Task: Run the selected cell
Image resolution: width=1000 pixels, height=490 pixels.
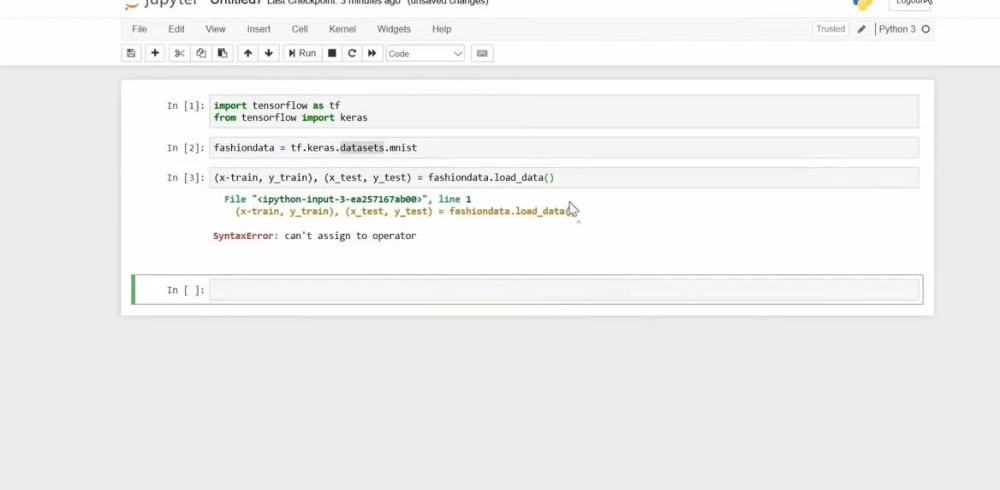Action: click(x=302, y=54)
